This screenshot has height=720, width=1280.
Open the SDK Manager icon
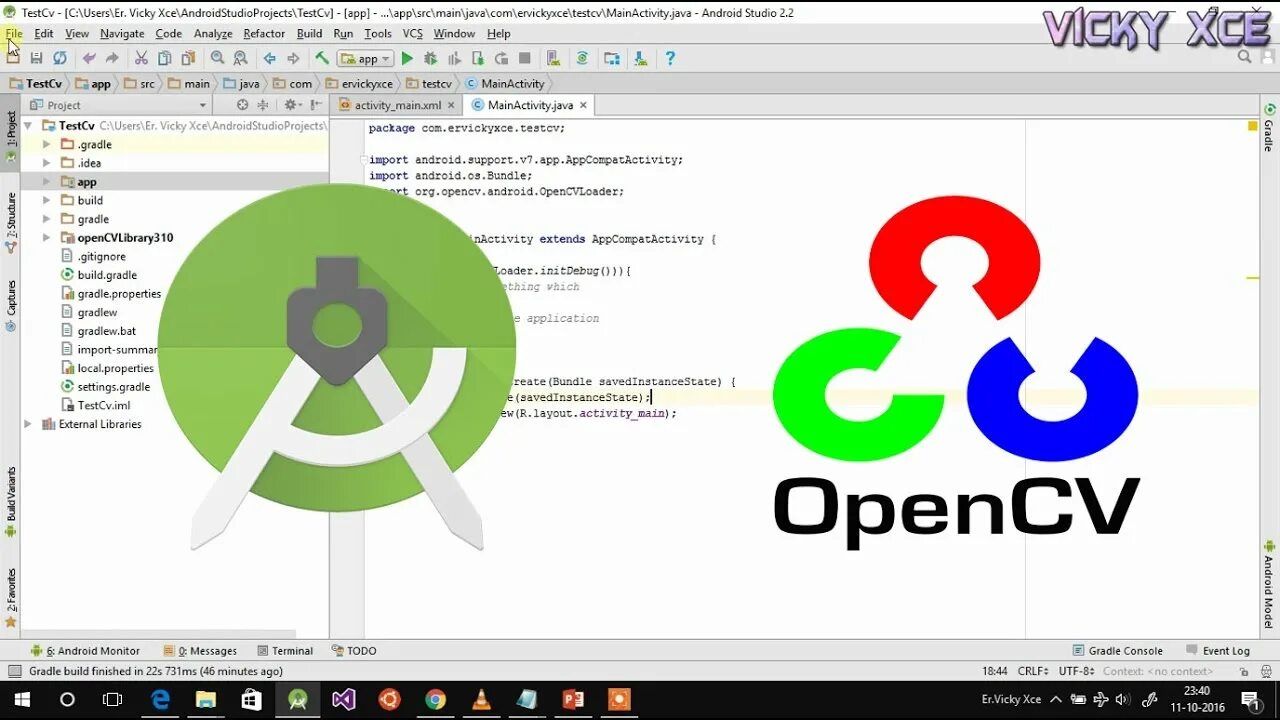[641, 59]
